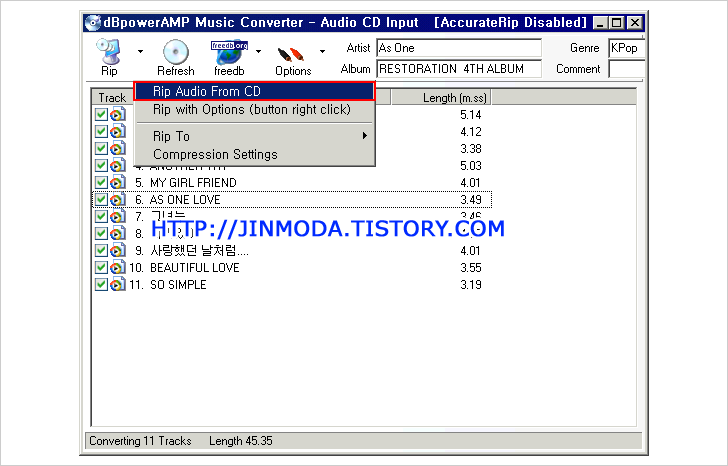Click play icon on 5.03 row
This screenshot has height=466, width=728.
point(118,165)
